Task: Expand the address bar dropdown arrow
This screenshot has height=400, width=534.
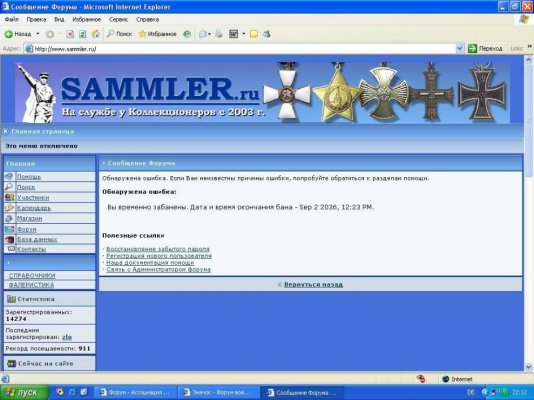Action: pos(459,49)
